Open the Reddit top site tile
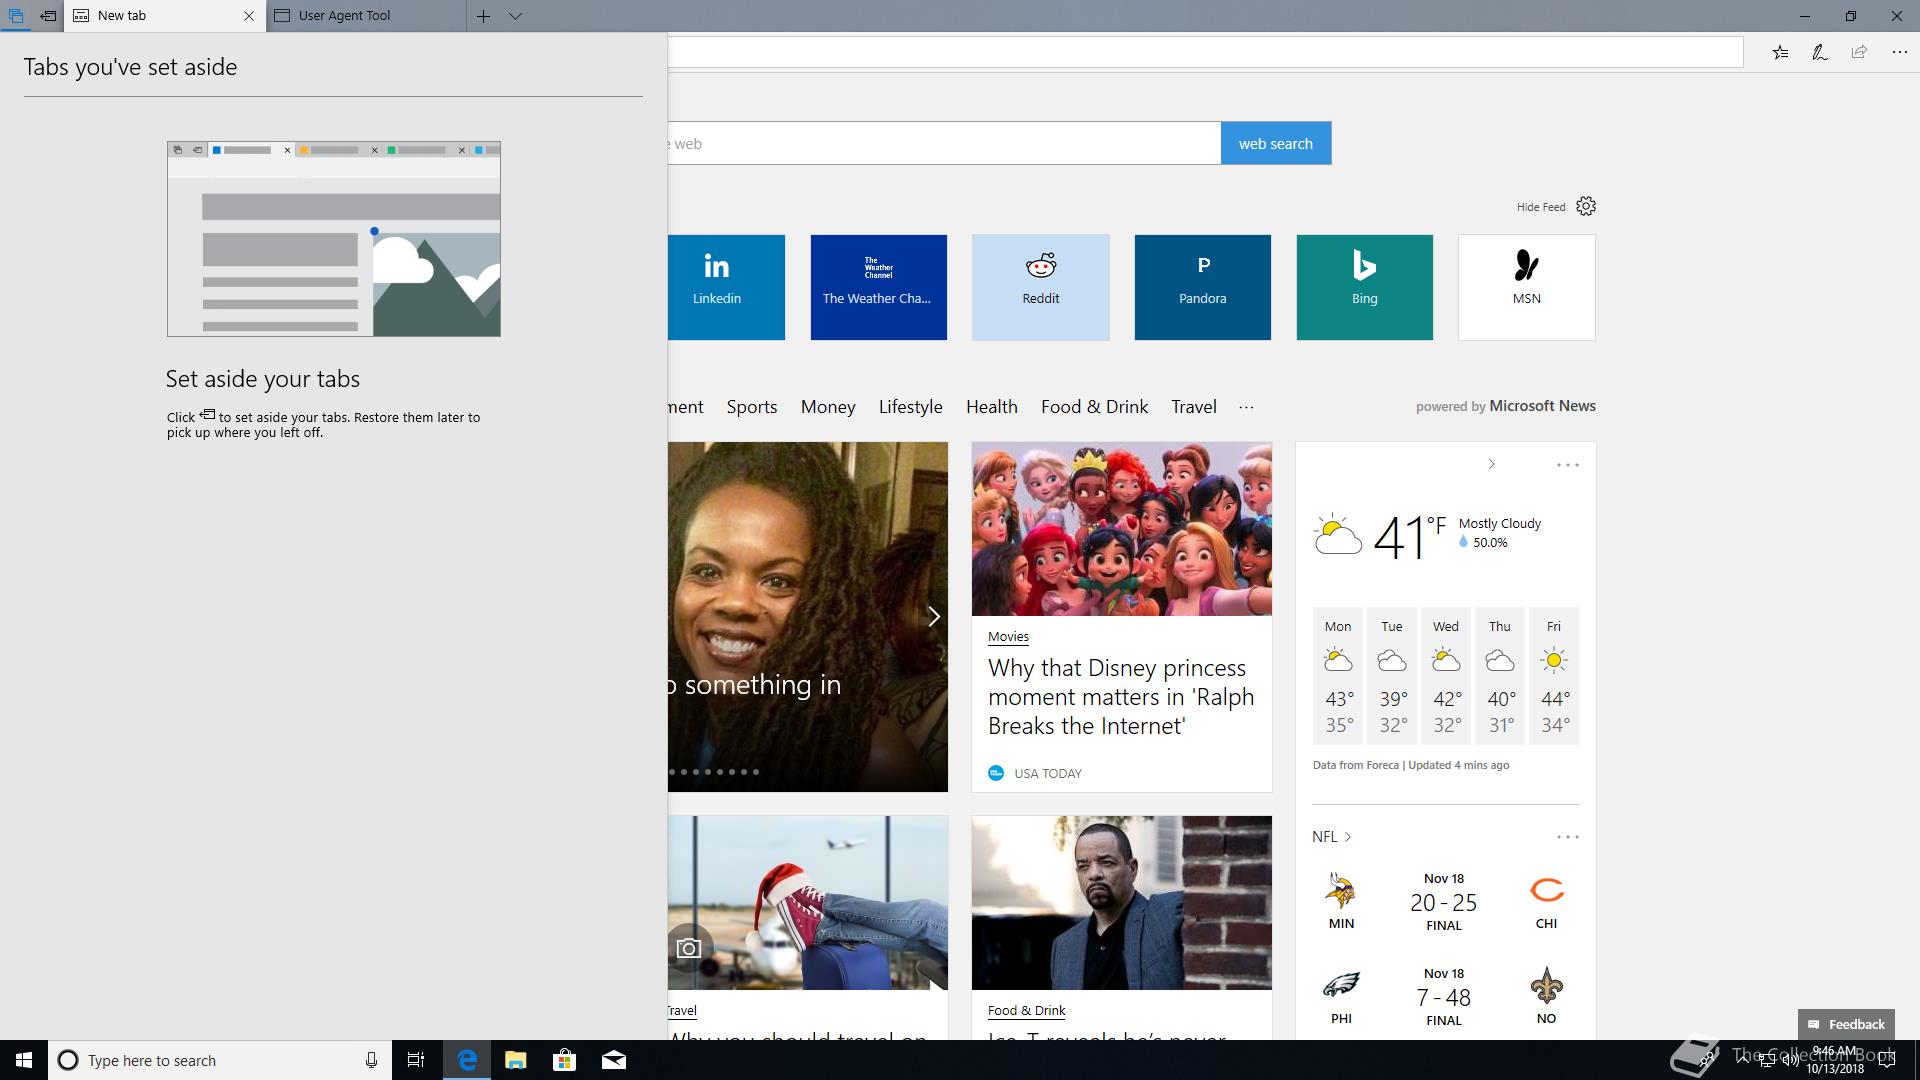Viewport: 1920px width, 1080px height. [x=1040, y=288]
